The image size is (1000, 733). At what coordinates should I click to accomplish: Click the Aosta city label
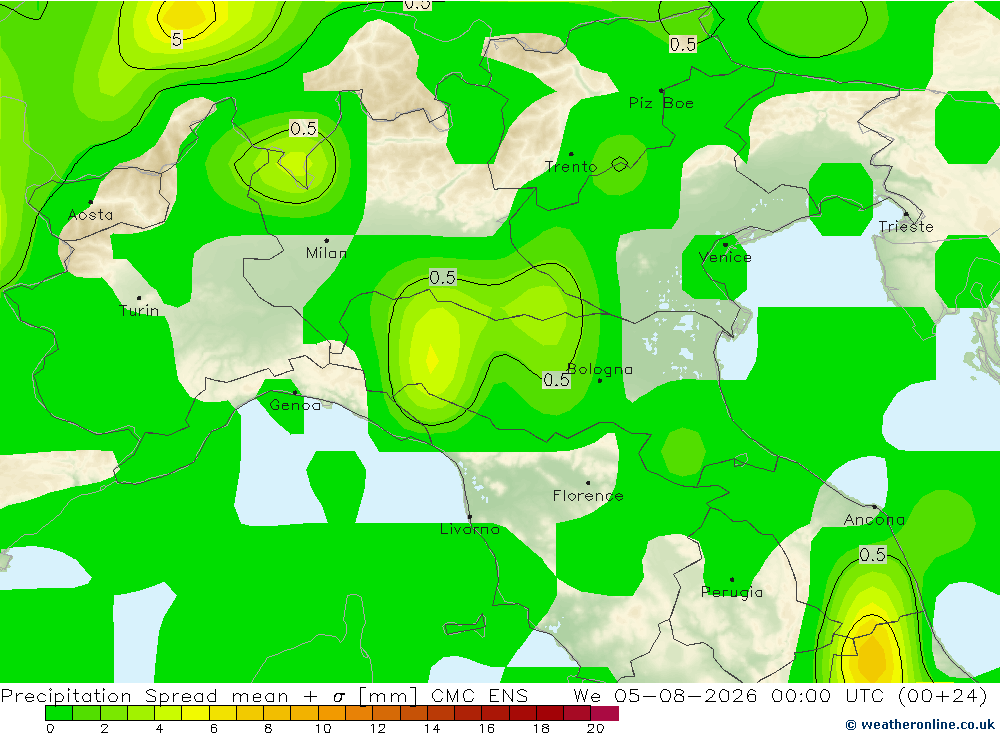pyautogui.click(x=91, y=215)
